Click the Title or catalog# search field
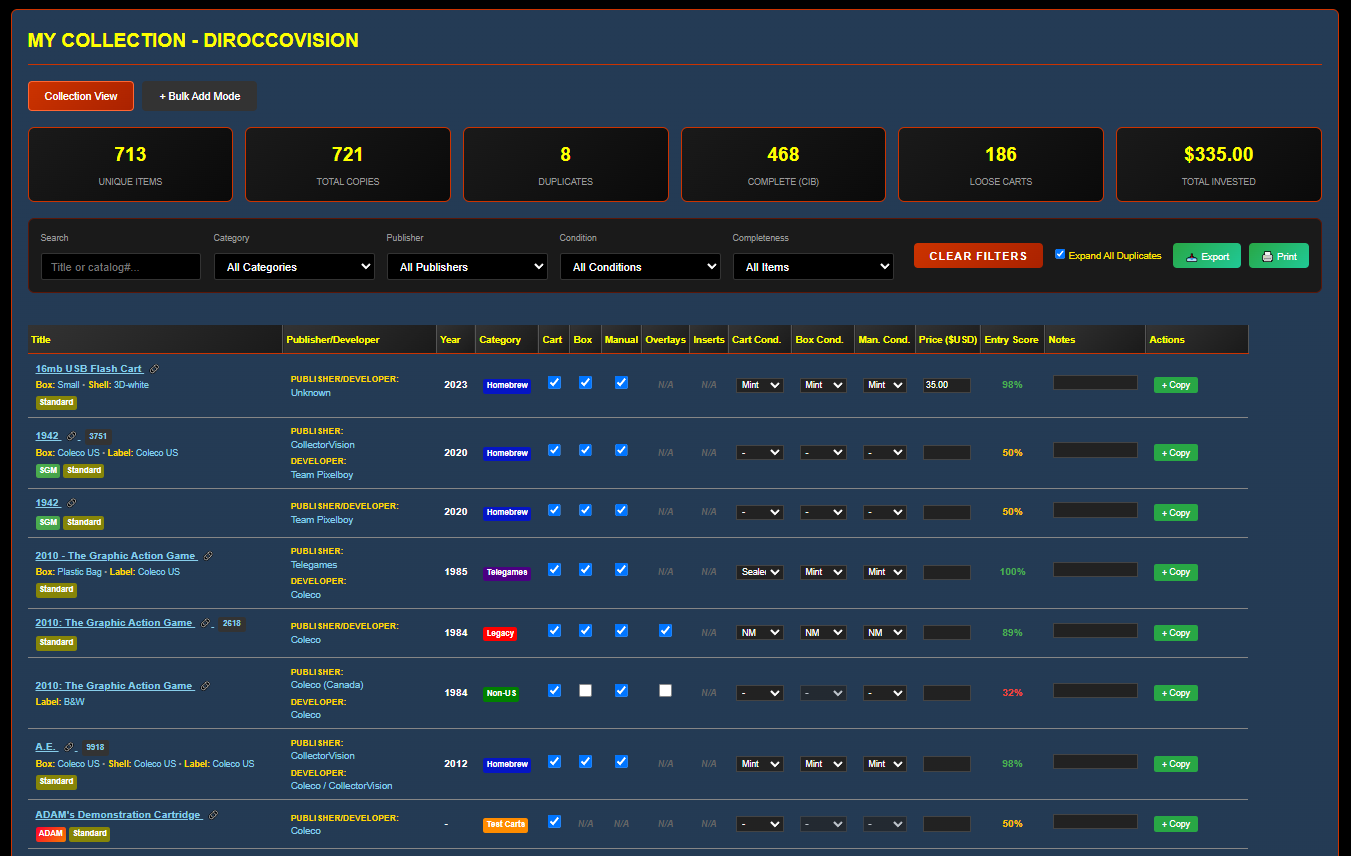 (121, 267)
